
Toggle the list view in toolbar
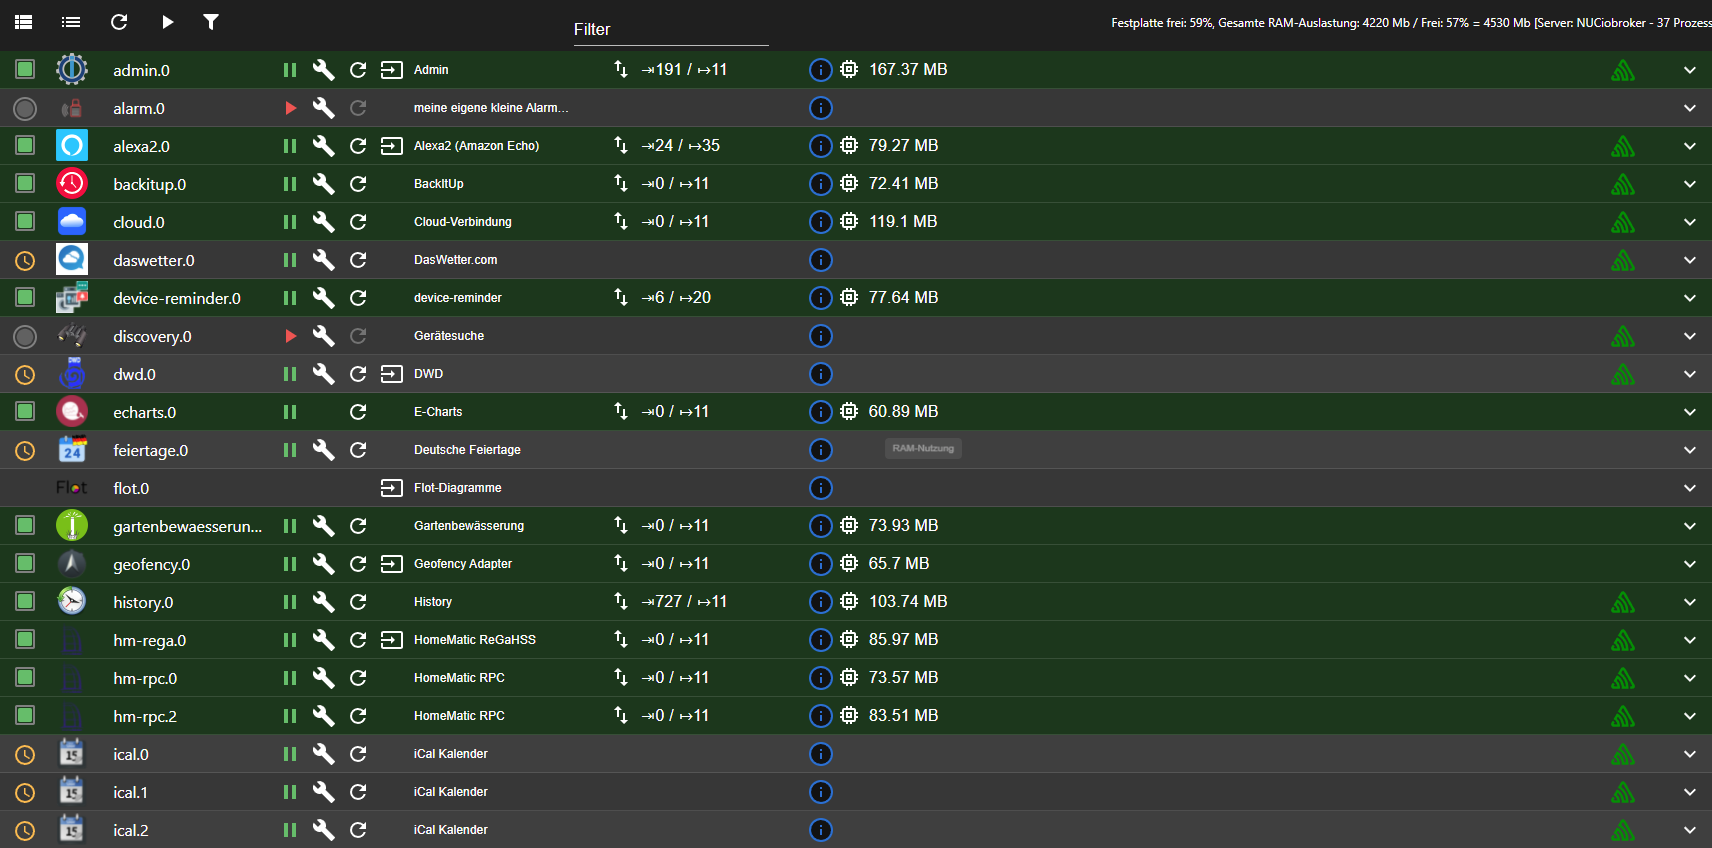[71, 22]
